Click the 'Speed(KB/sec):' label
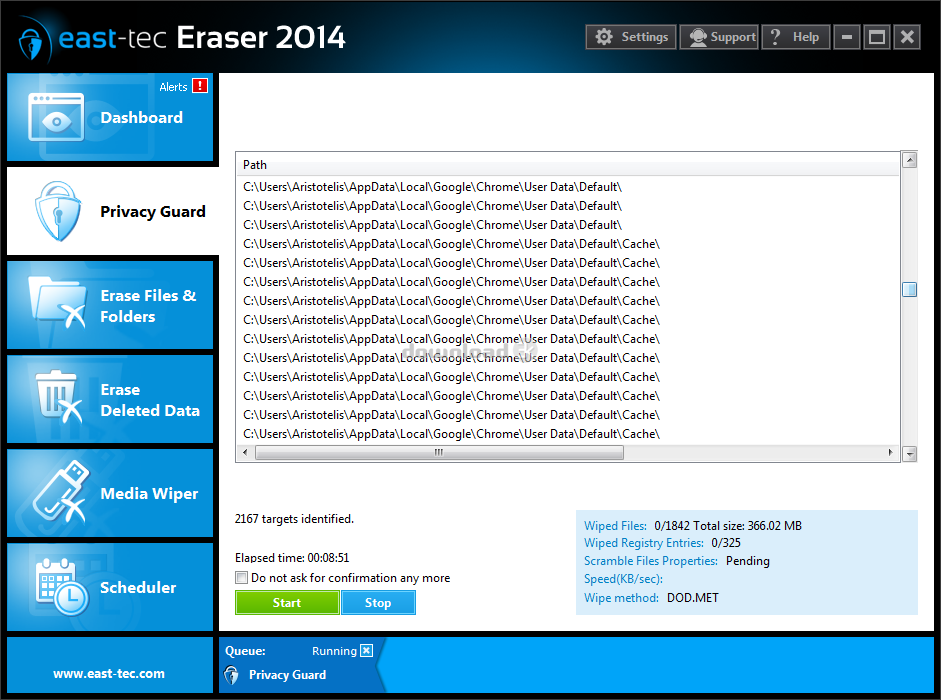Viewport: 941px width, 700px height. (x=624, y=579)
